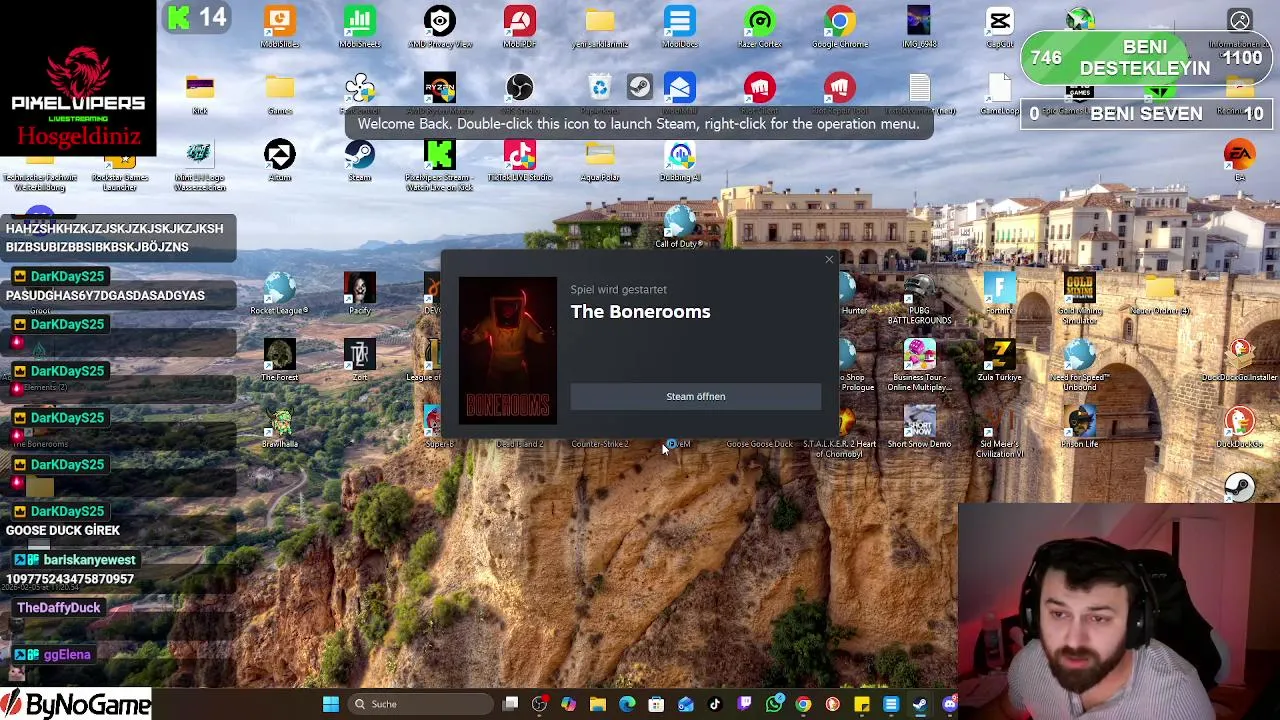The image size is (1280, 720).
Task: Select the Pixelvipers Stream Kick shortcut
Action: point(439,165)
